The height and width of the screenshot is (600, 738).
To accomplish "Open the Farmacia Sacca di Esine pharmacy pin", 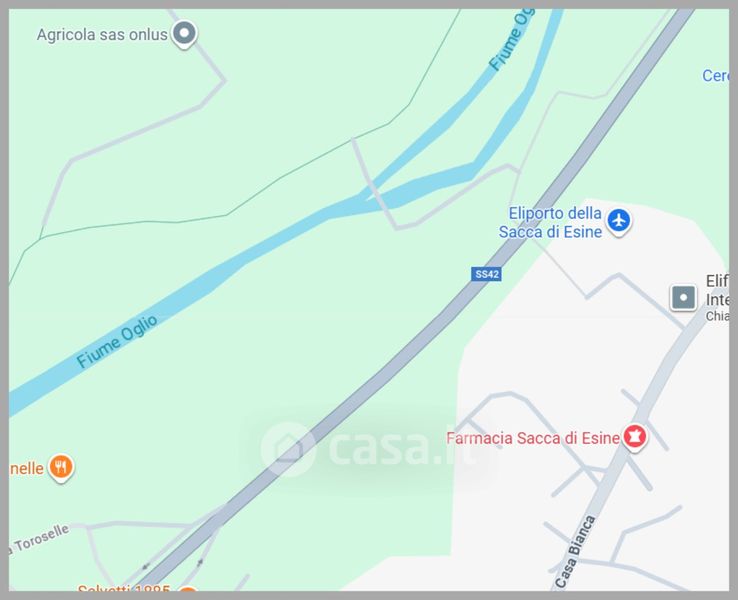I will click(634, 437).
